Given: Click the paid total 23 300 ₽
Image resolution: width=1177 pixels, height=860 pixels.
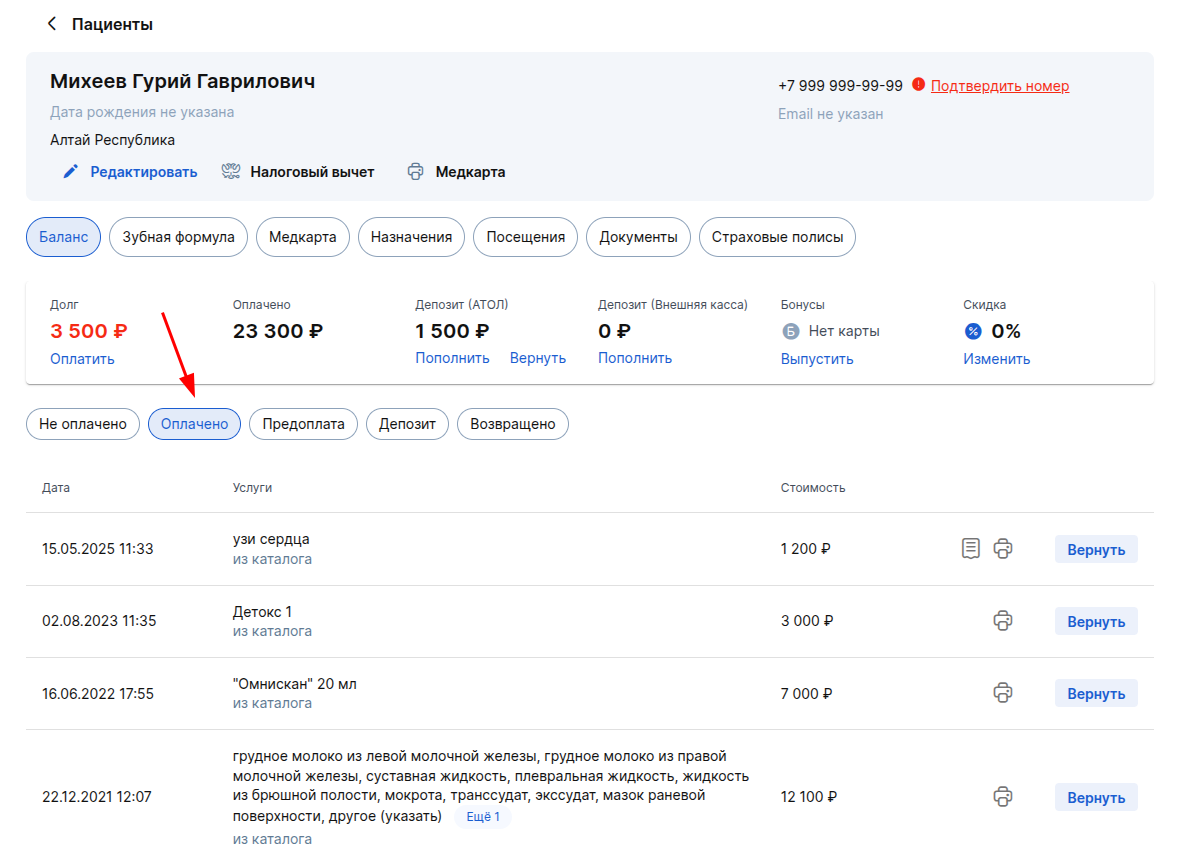Looking at the screenshot, I should pos(278,331).
